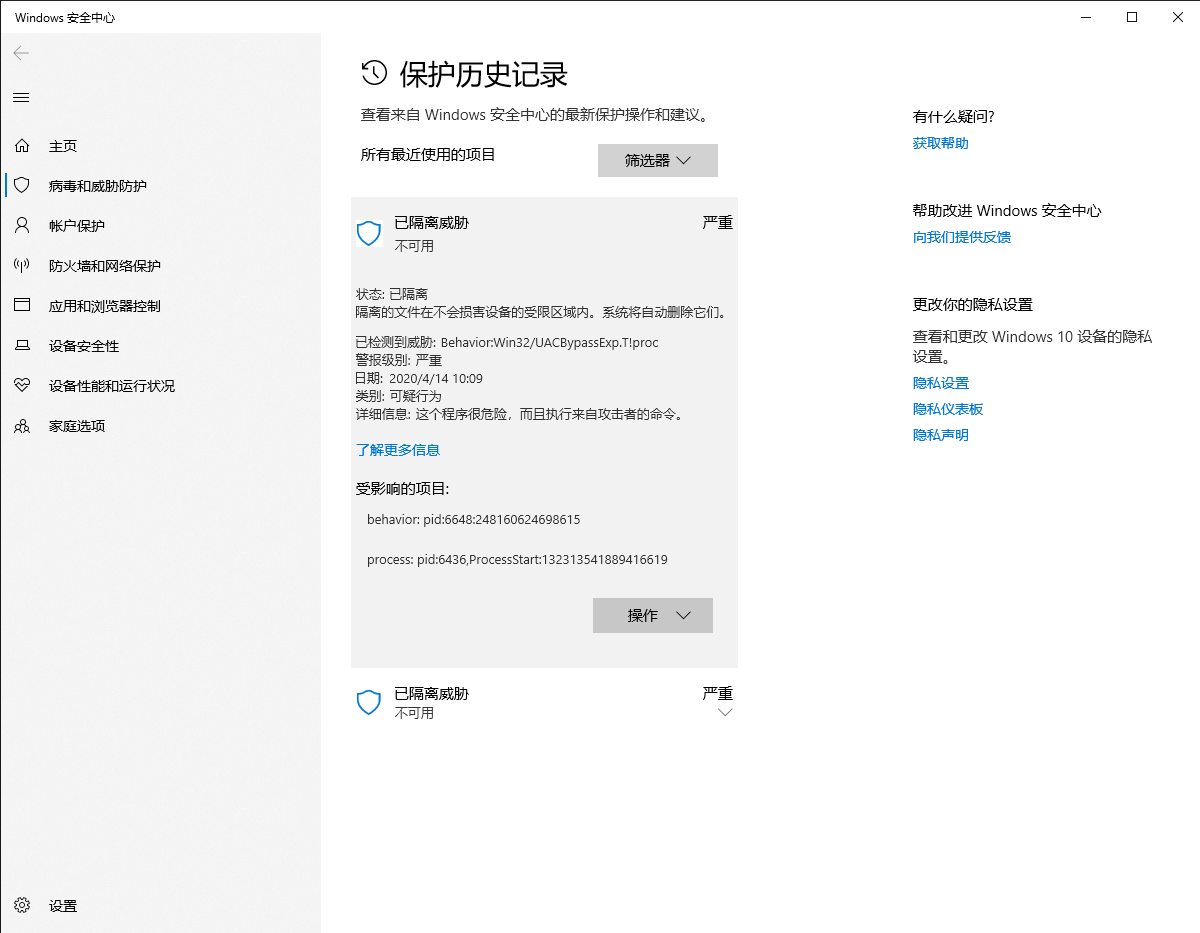
Task: Click the heart icon beside 设备性能和运行状况
Action: point(22,385)
